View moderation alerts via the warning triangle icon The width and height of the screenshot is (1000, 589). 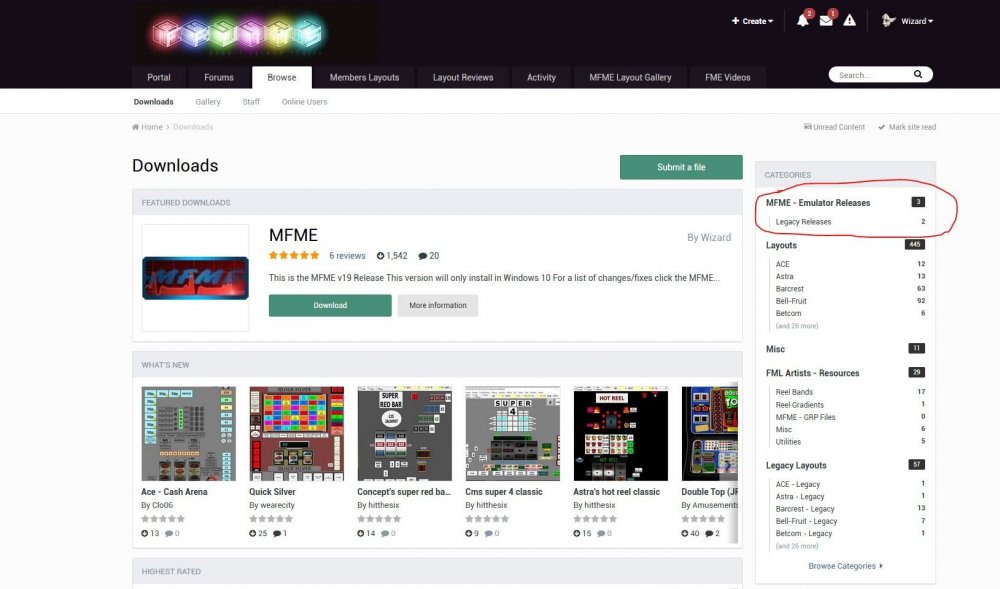[x=849, y=20]
